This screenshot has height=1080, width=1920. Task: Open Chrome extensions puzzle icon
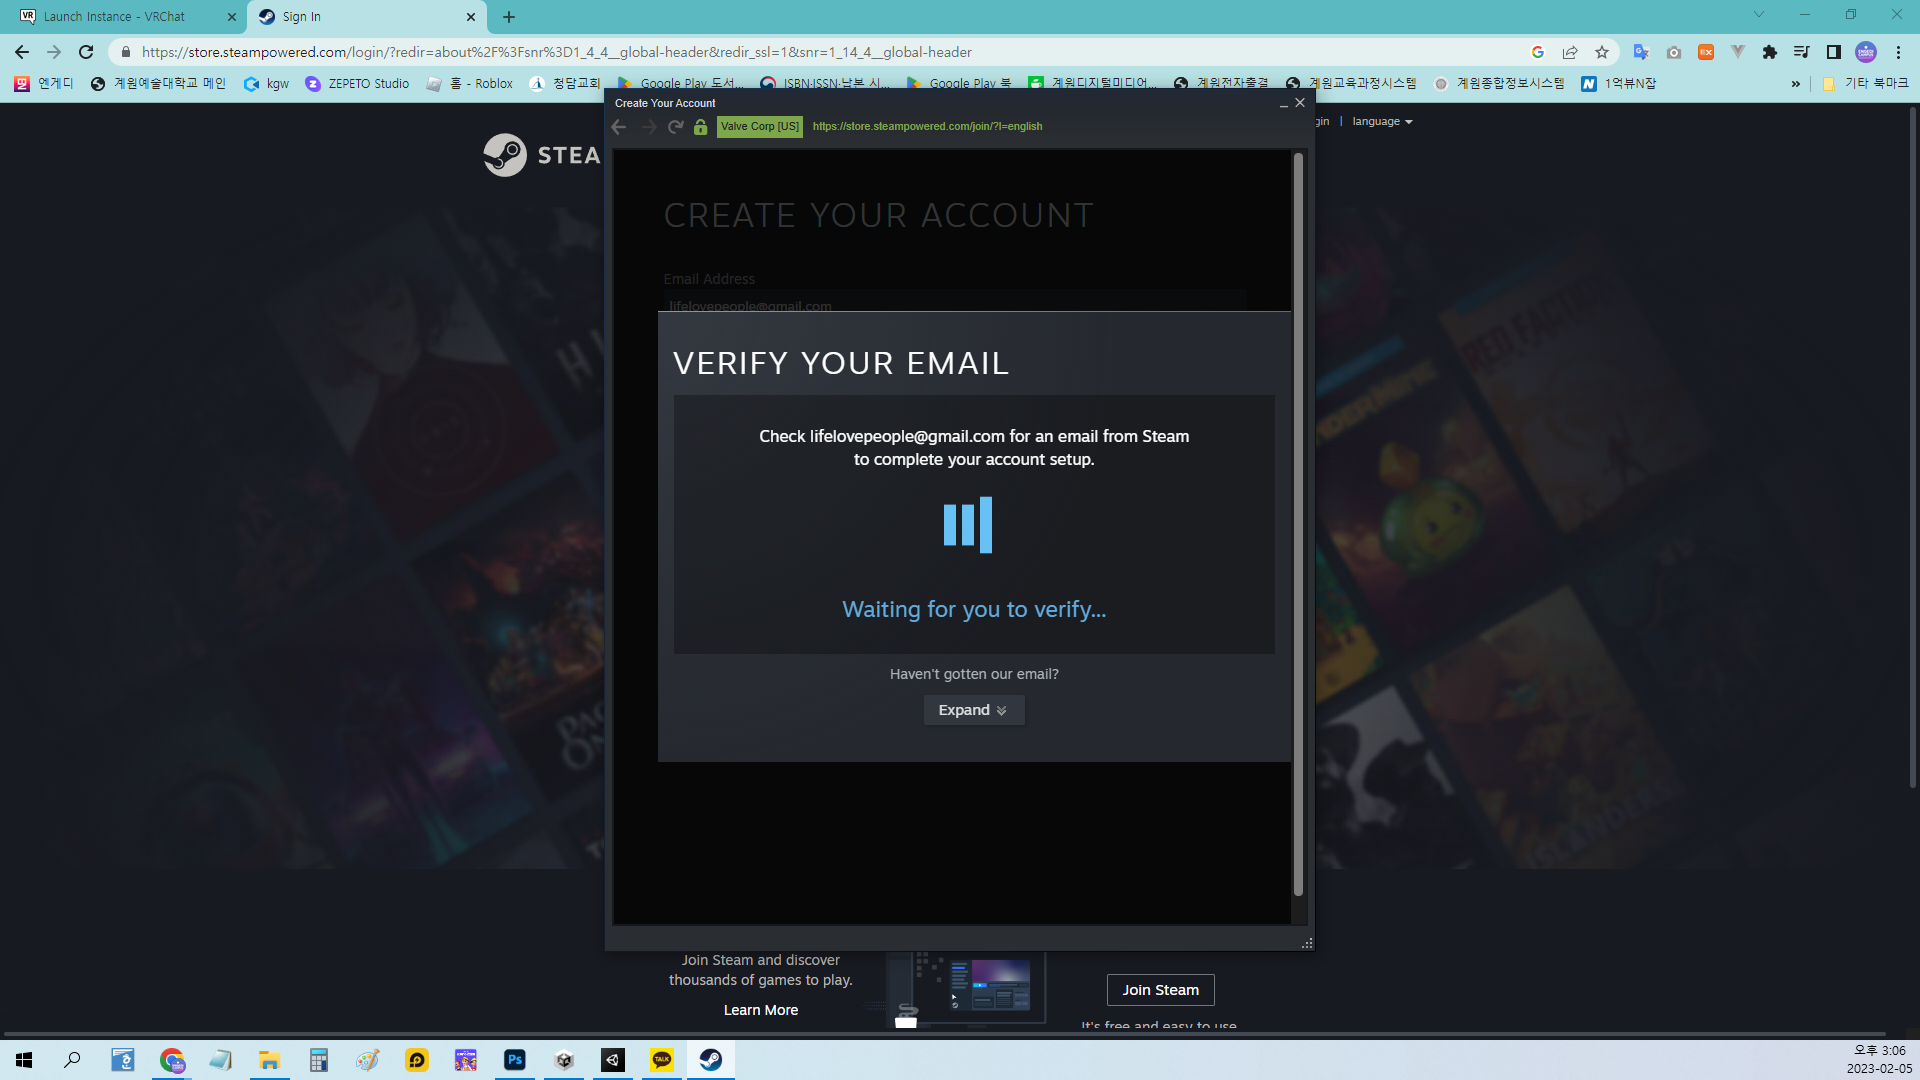point(1770,52)
